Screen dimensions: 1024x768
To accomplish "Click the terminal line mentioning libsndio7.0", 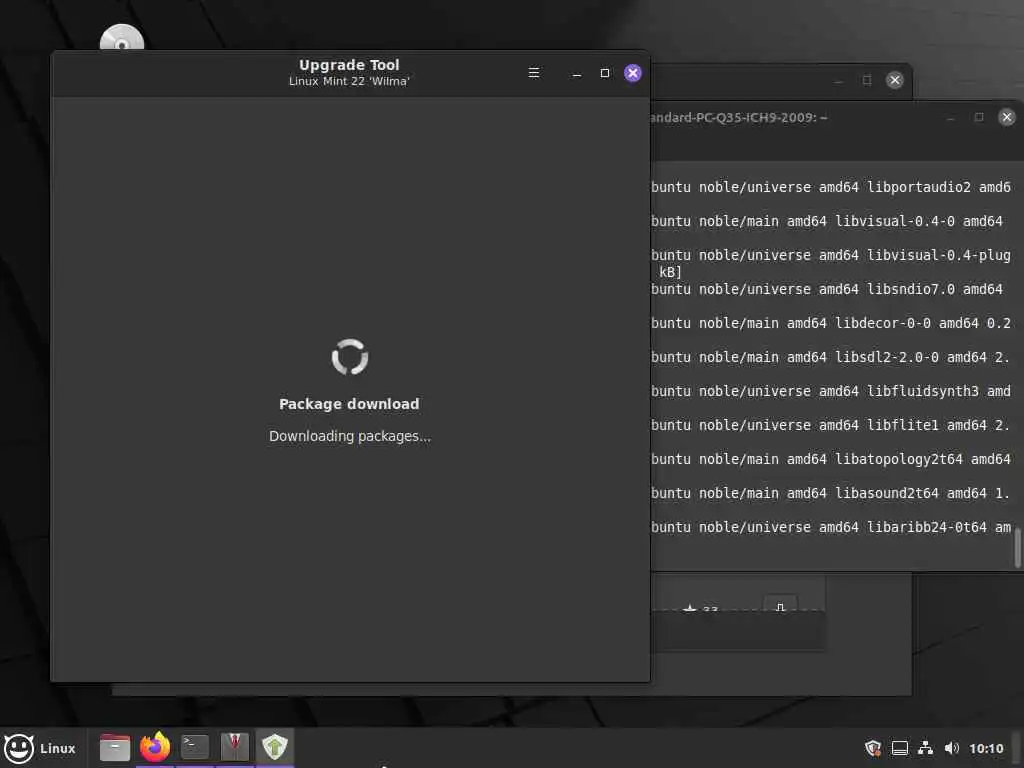I will [x=827, y=289].
